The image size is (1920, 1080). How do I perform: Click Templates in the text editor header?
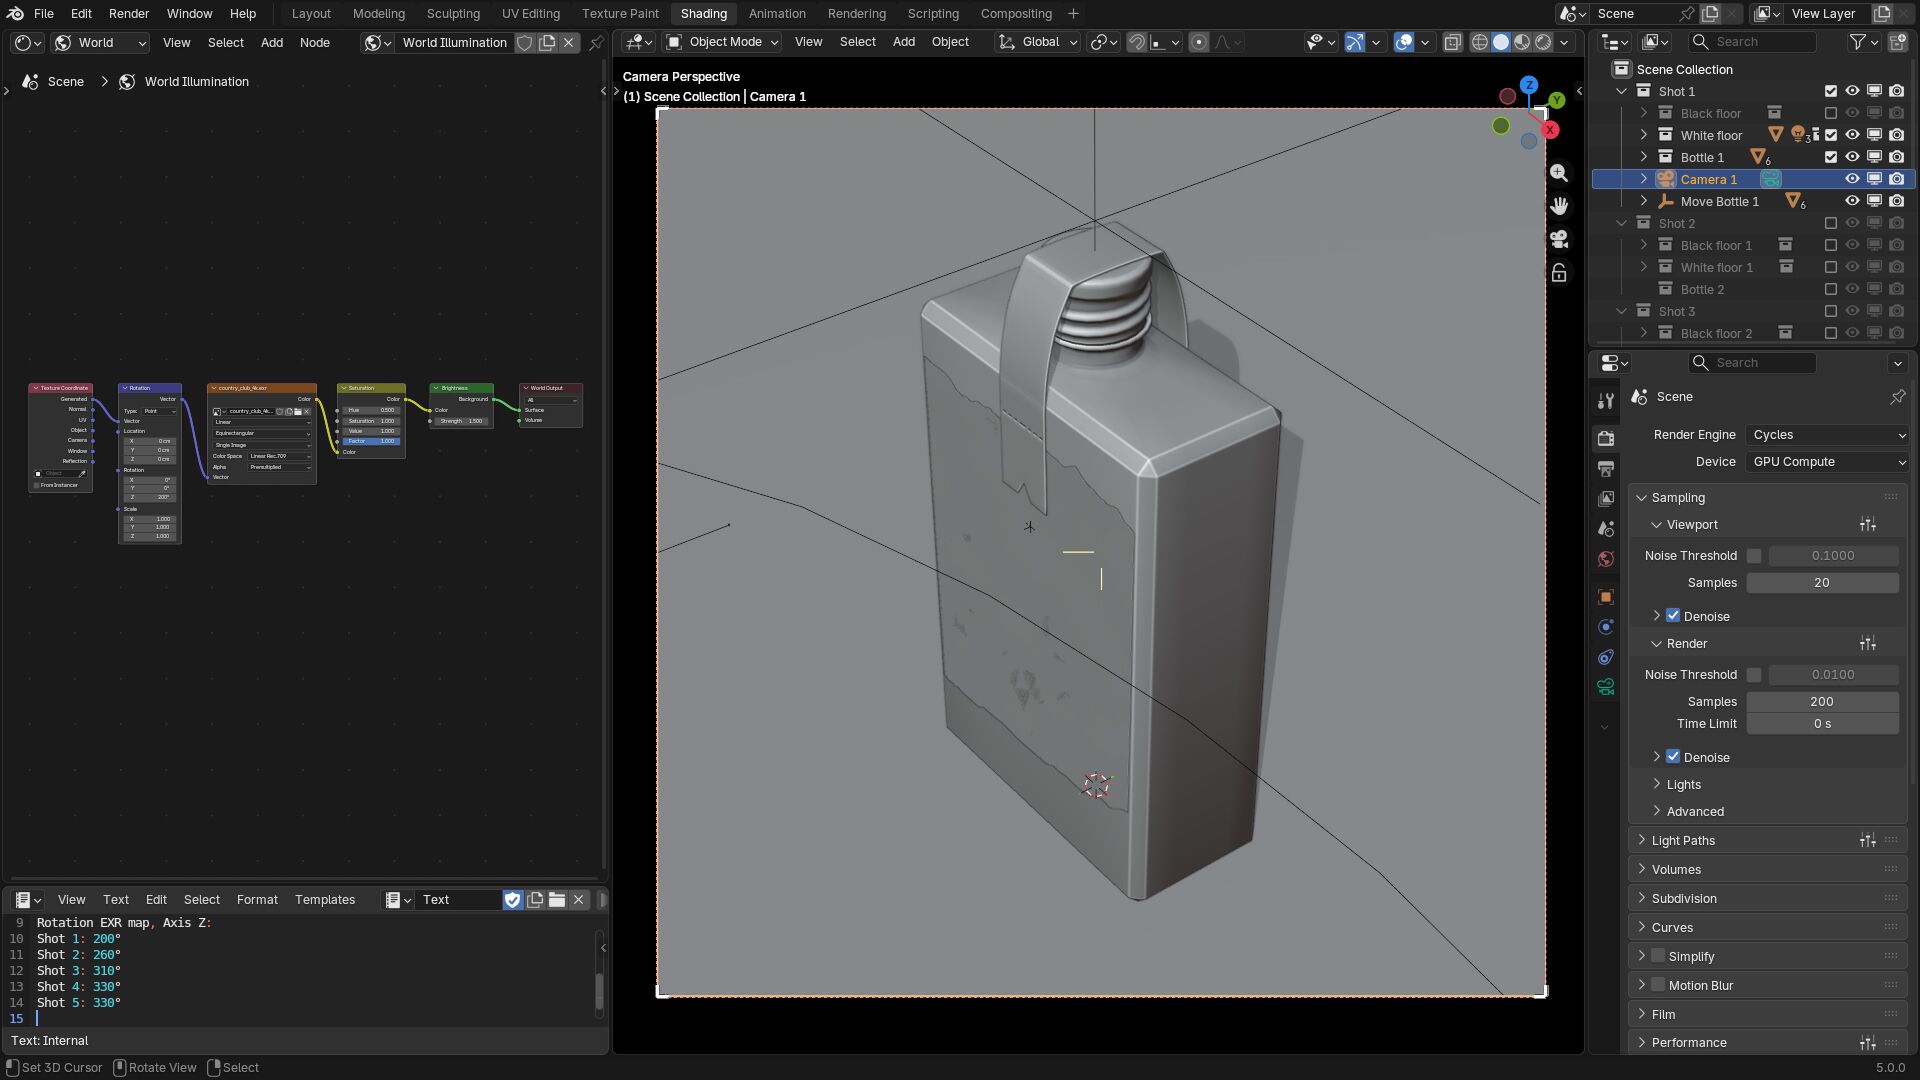pyautogui.click(x=325, y=900)
